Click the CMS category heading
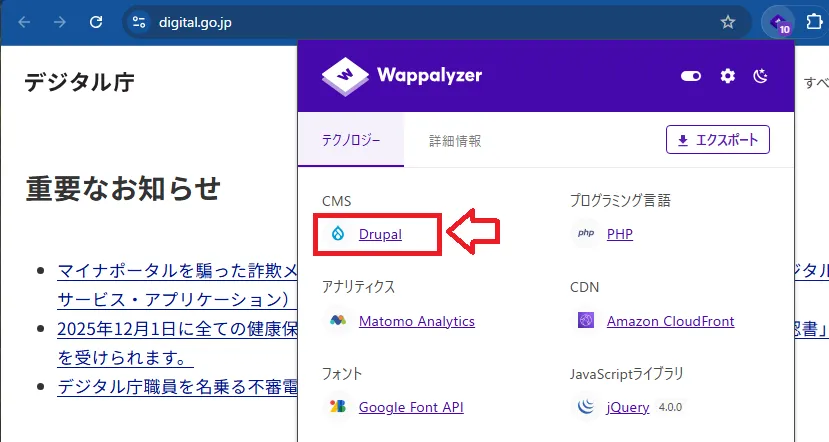 click(x=336, y=201)
